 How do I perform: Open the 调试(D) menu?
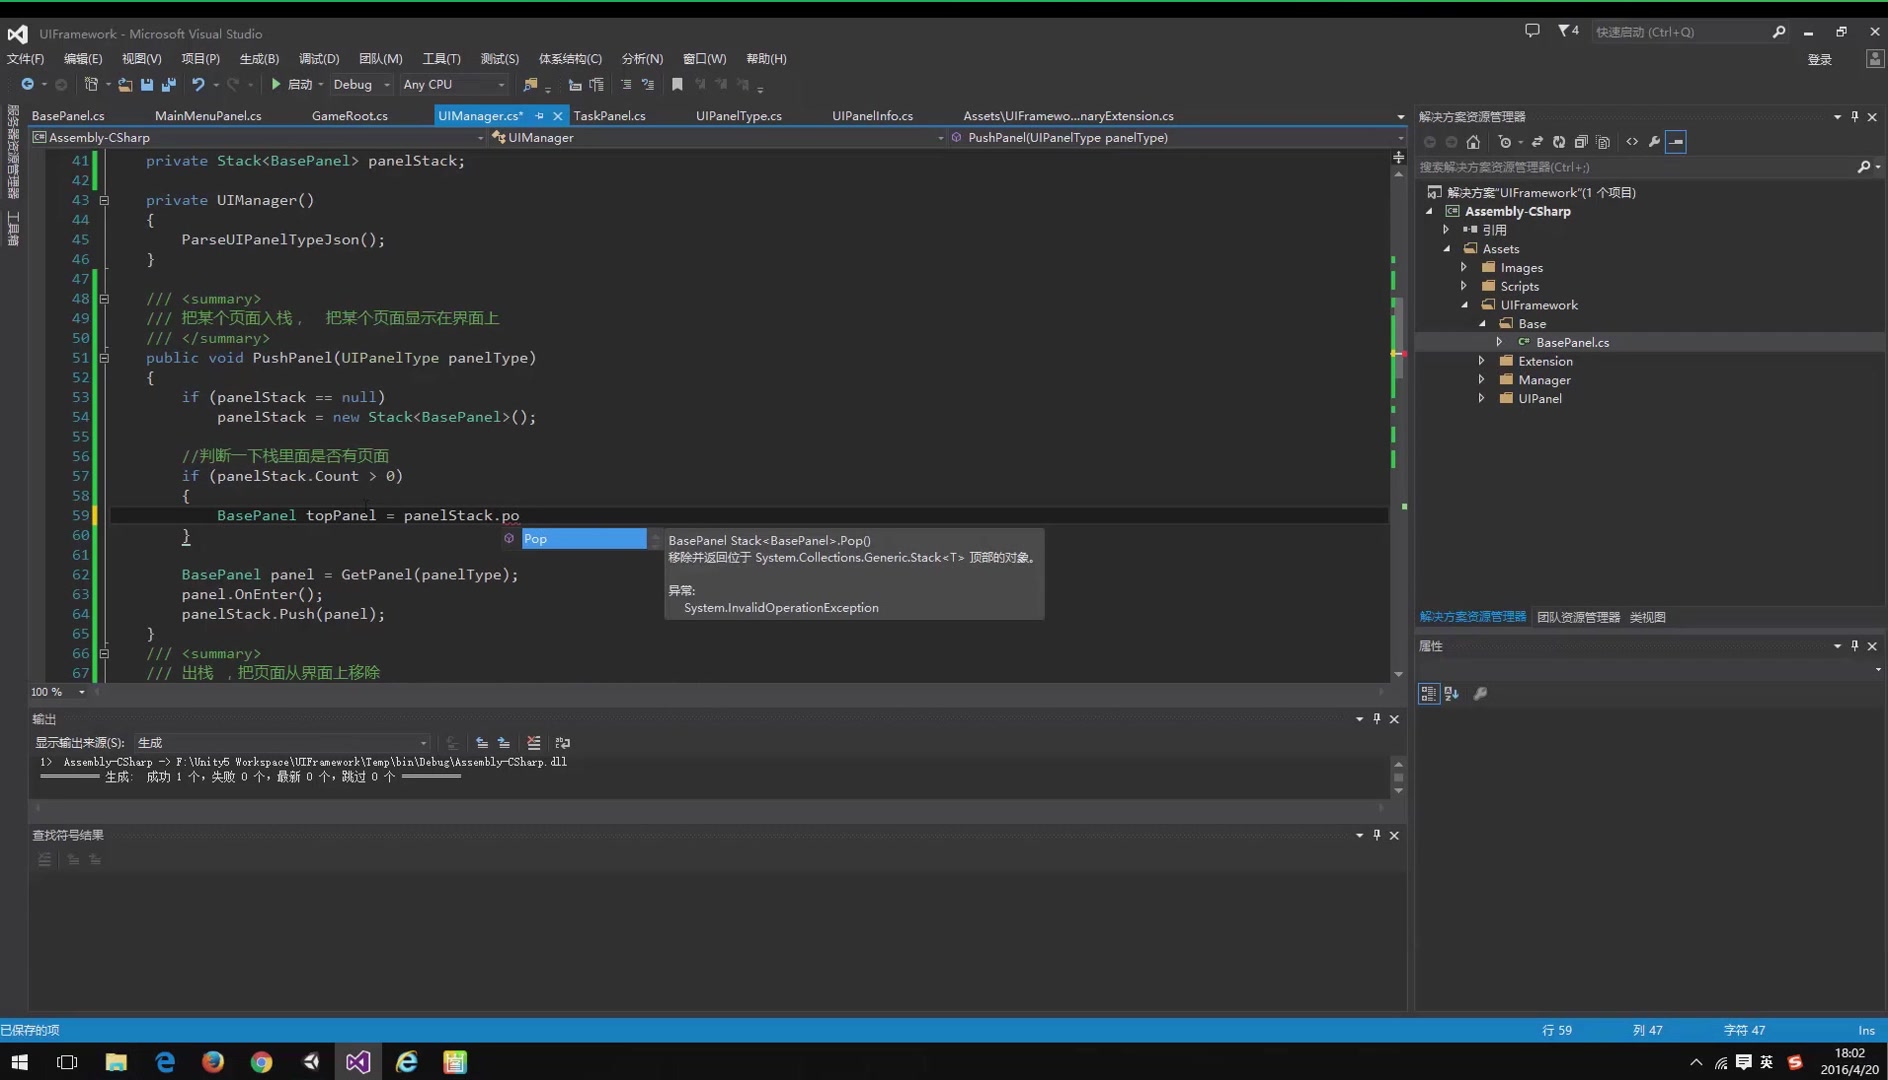[318, 58]
